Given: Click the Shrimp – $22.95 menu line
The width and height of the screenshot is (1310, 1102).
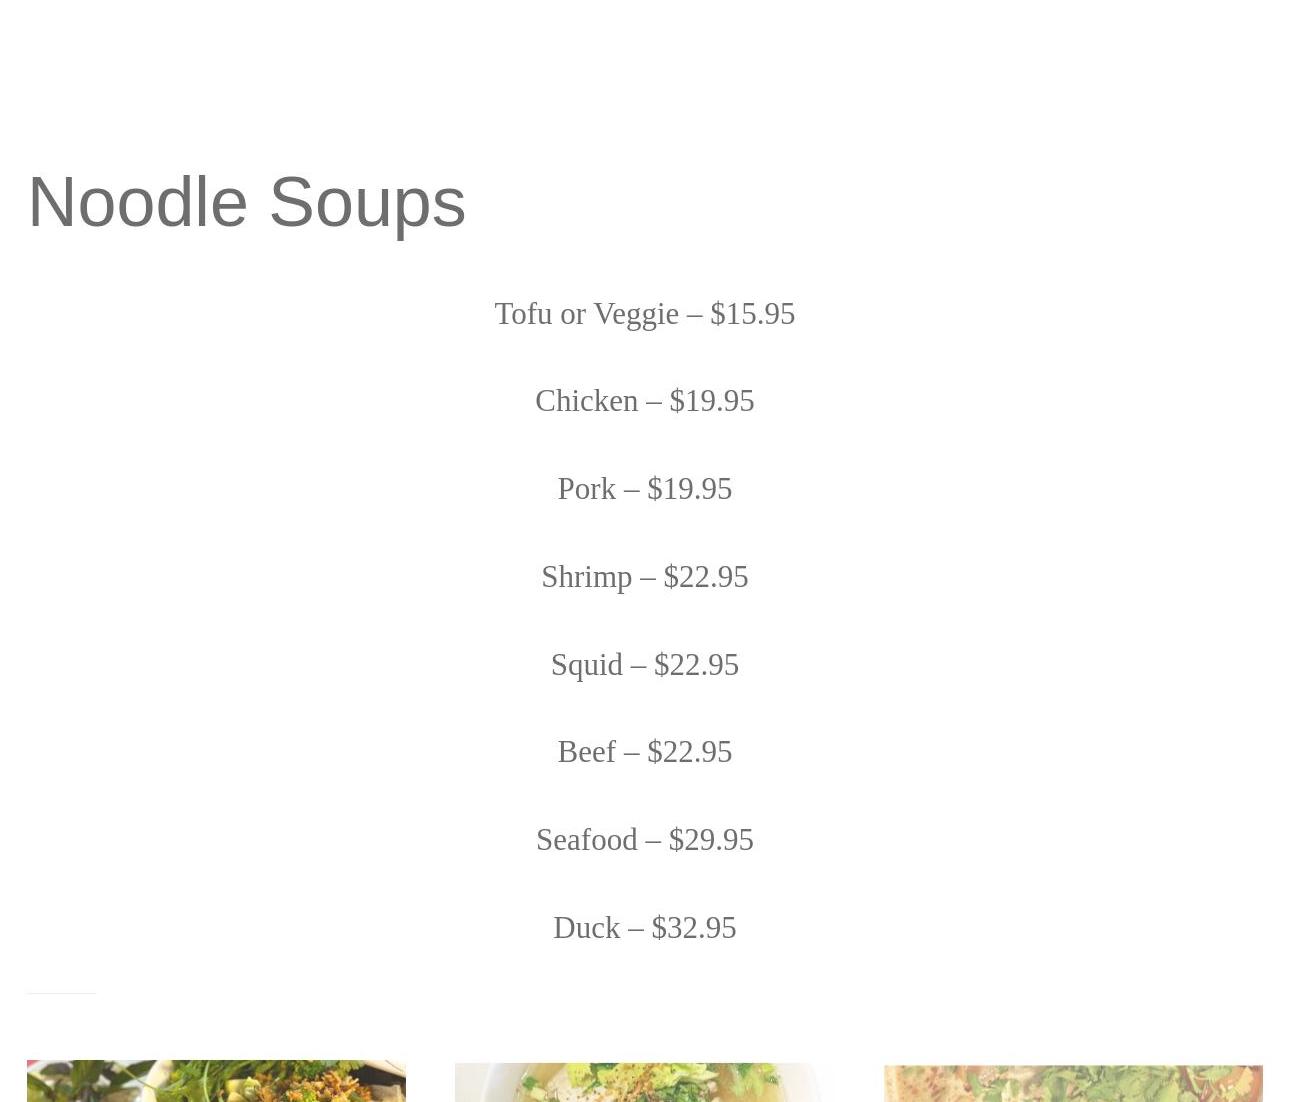Looking at the screenshot, I should (644, 577).
